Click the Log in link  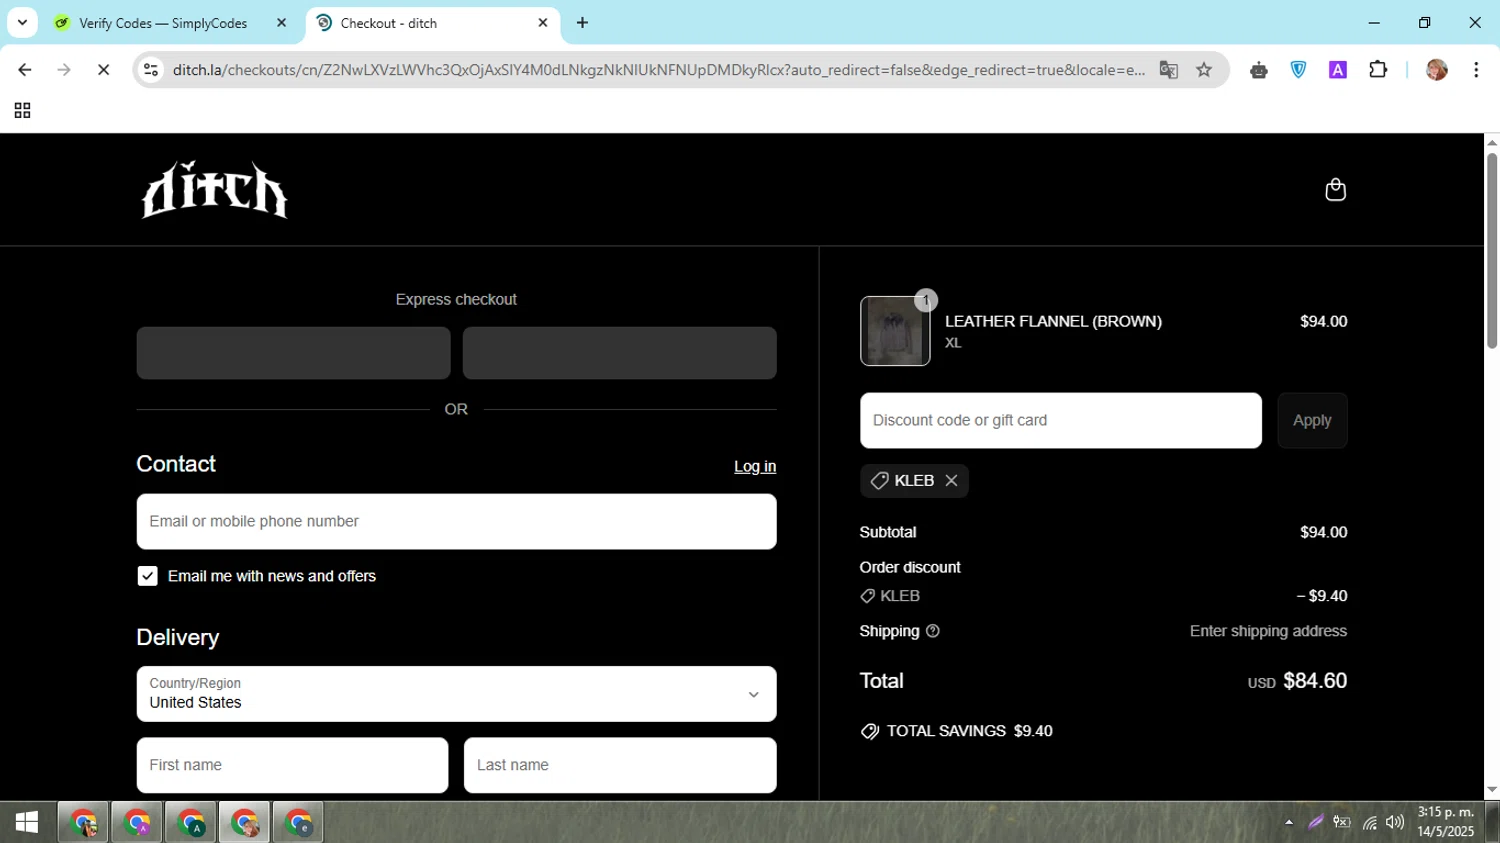(755, 467)
